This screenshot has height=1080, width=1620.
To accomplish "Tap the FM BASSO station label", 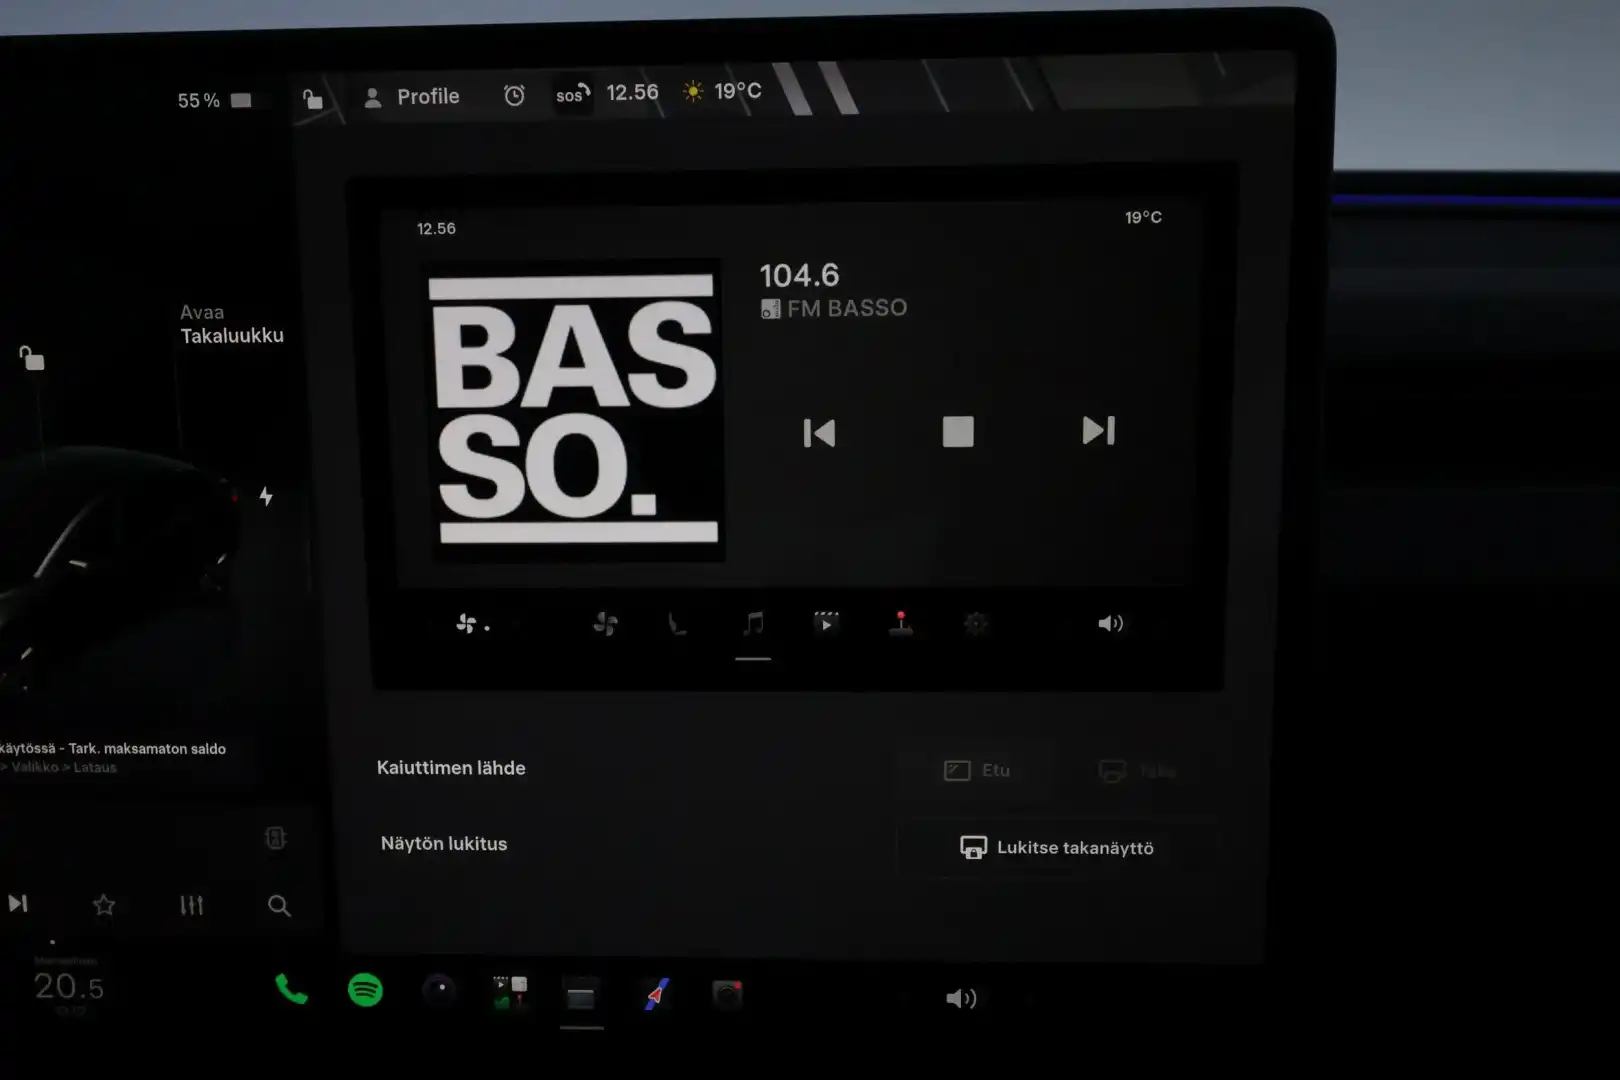I will [x=834, y=308].
